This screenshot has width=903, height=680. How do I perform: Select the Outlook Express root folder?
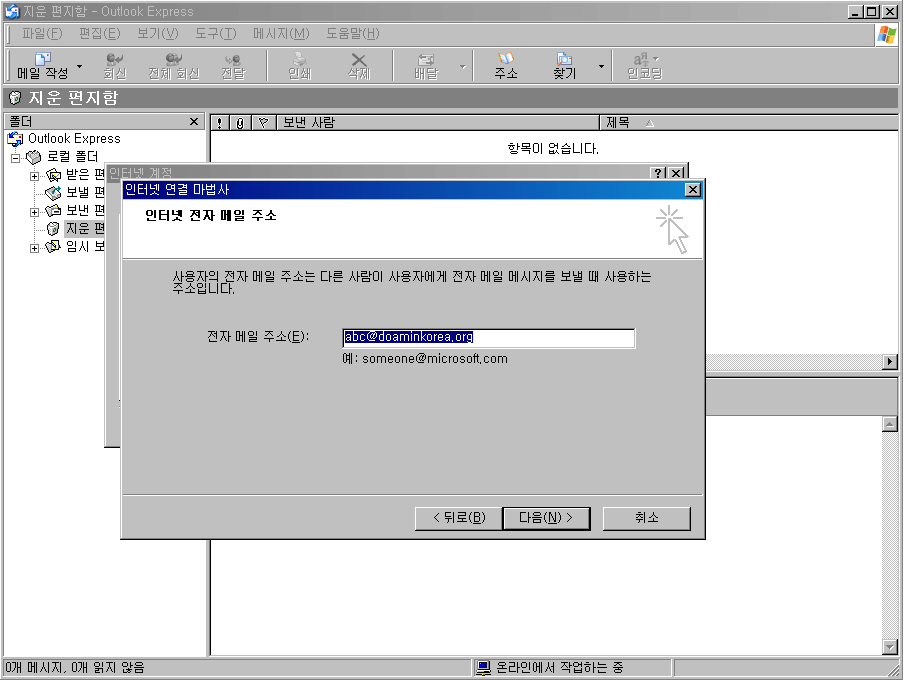pos(74,139)
